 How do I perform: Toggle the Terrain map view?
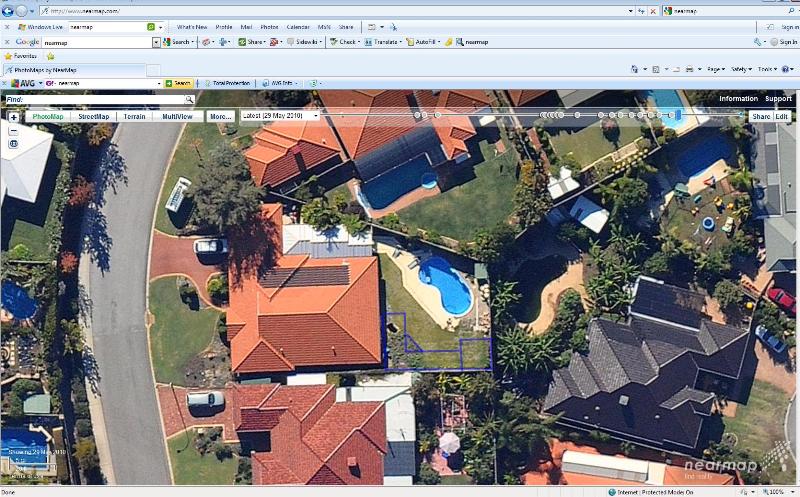pos(134,116)
